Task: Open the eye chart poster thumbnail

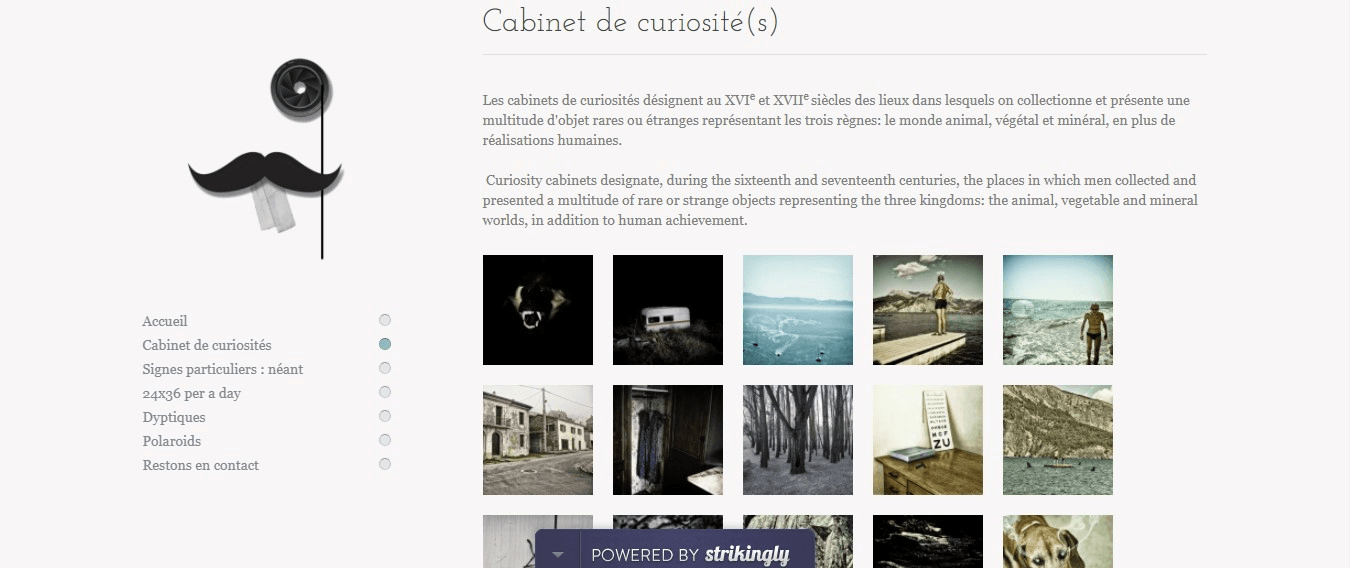Action: 928,440
